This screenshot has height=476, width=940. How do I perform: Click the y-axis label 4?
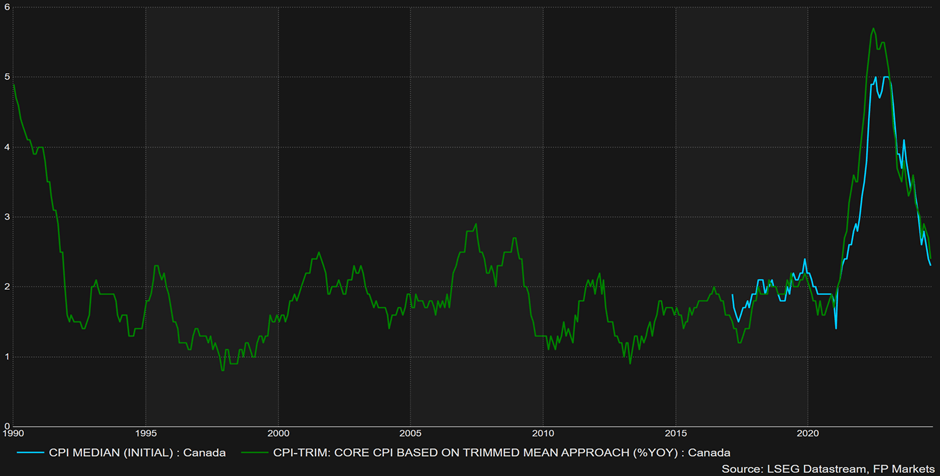[6, 147]
